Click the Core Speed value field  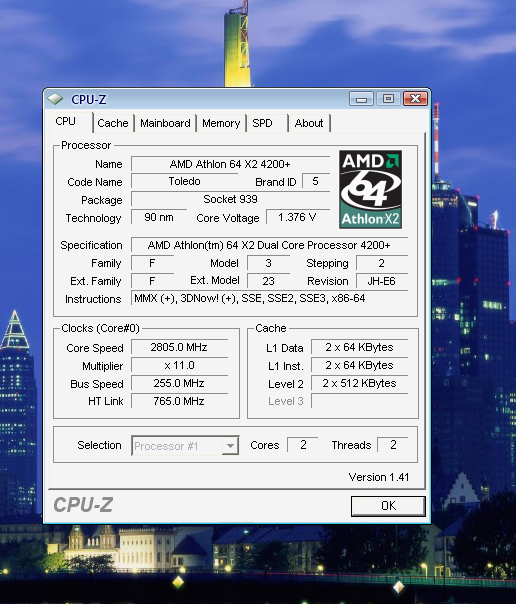(x=179, y=347)
